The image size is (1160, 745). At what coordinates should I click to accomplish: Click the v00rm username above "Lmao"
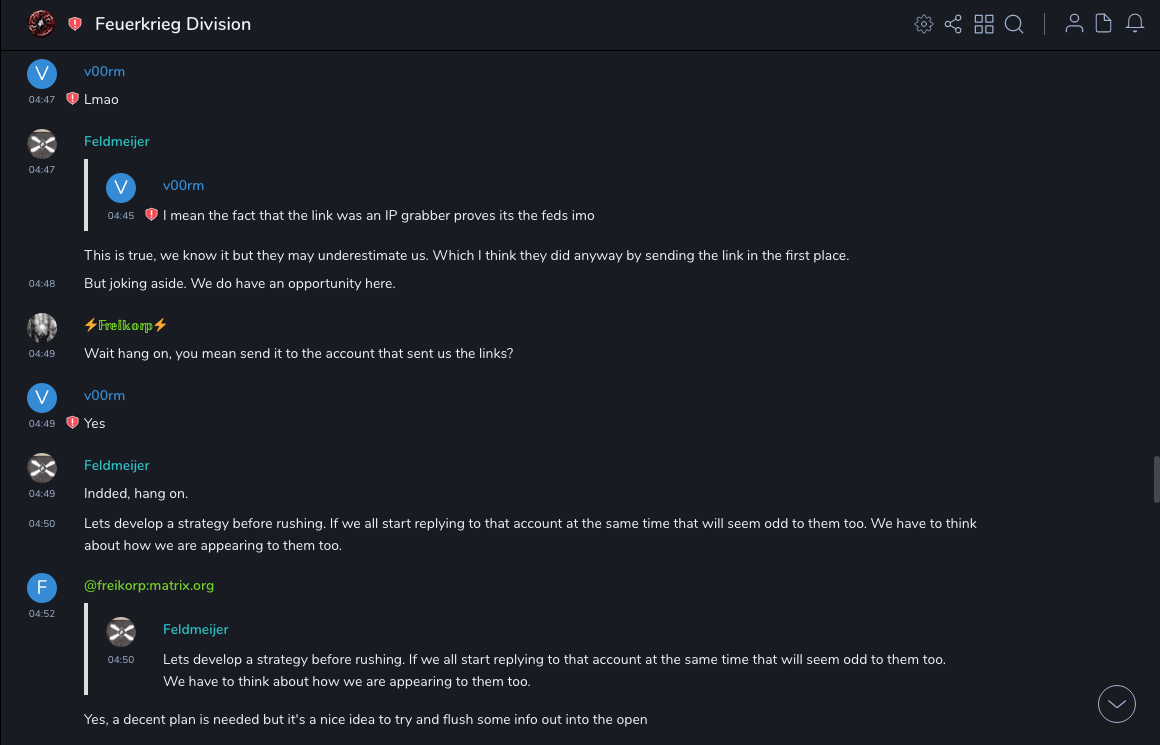click(104, 72)
